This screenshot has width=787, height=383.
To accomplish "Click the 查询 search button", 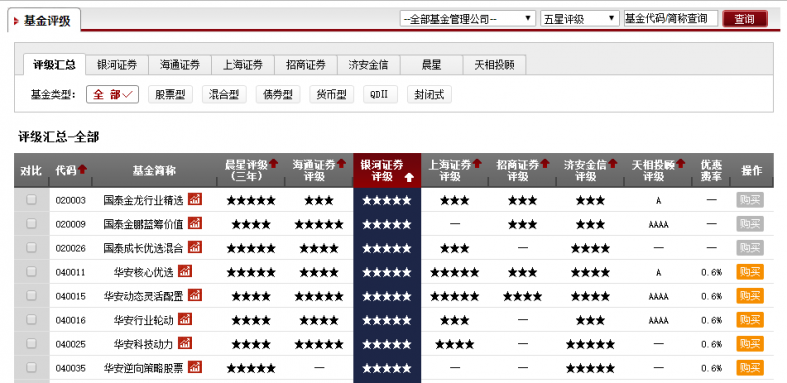I will point(745,19).
